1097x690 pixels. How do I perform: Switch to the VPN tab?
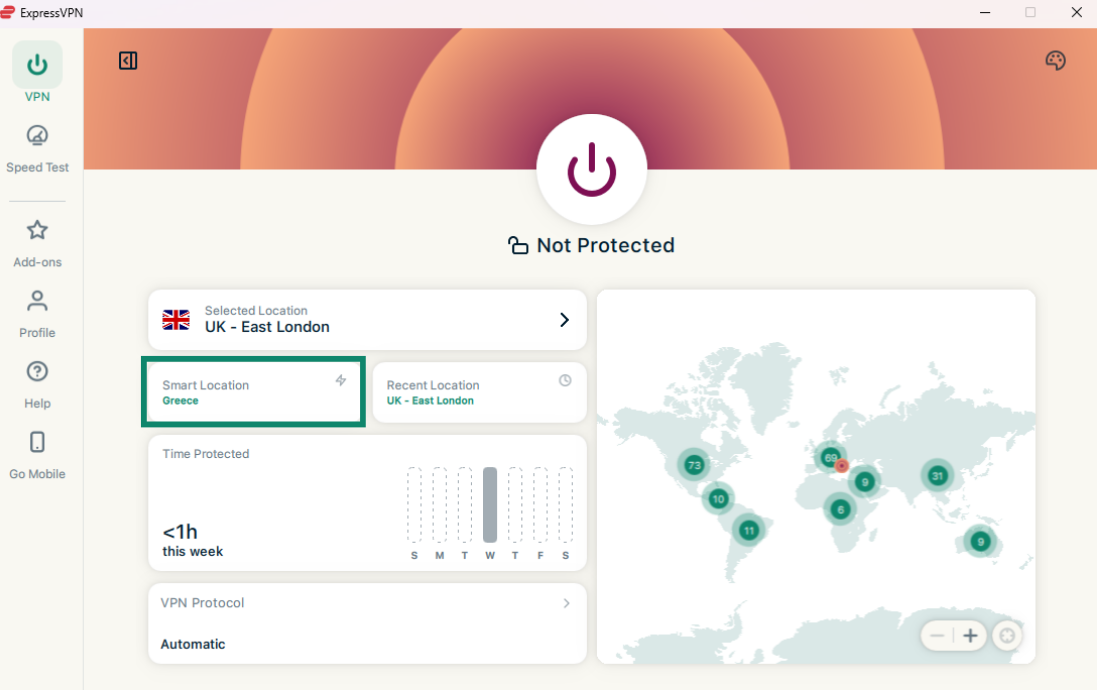(x=37, y=74)
